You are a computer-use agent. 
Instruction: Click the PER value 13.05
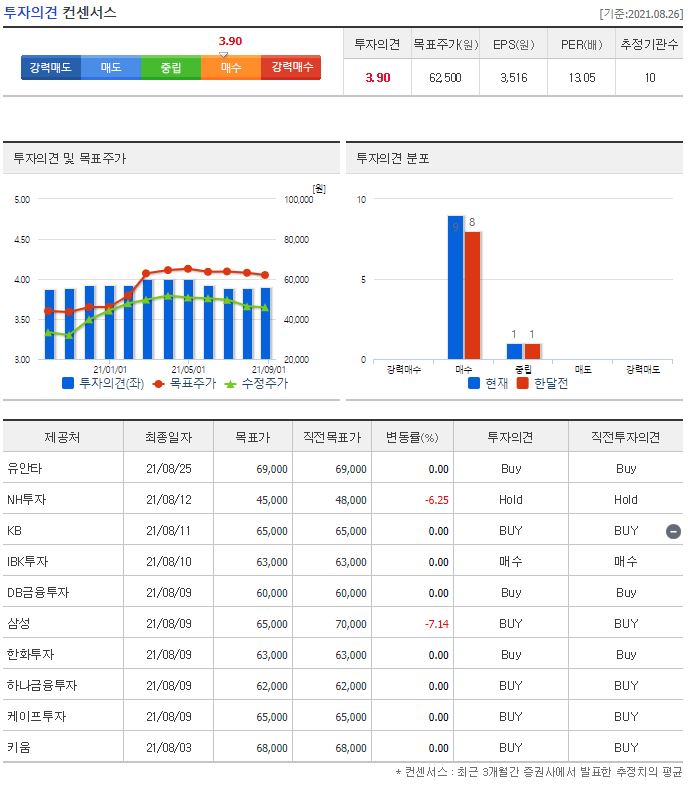pos(582,78)
